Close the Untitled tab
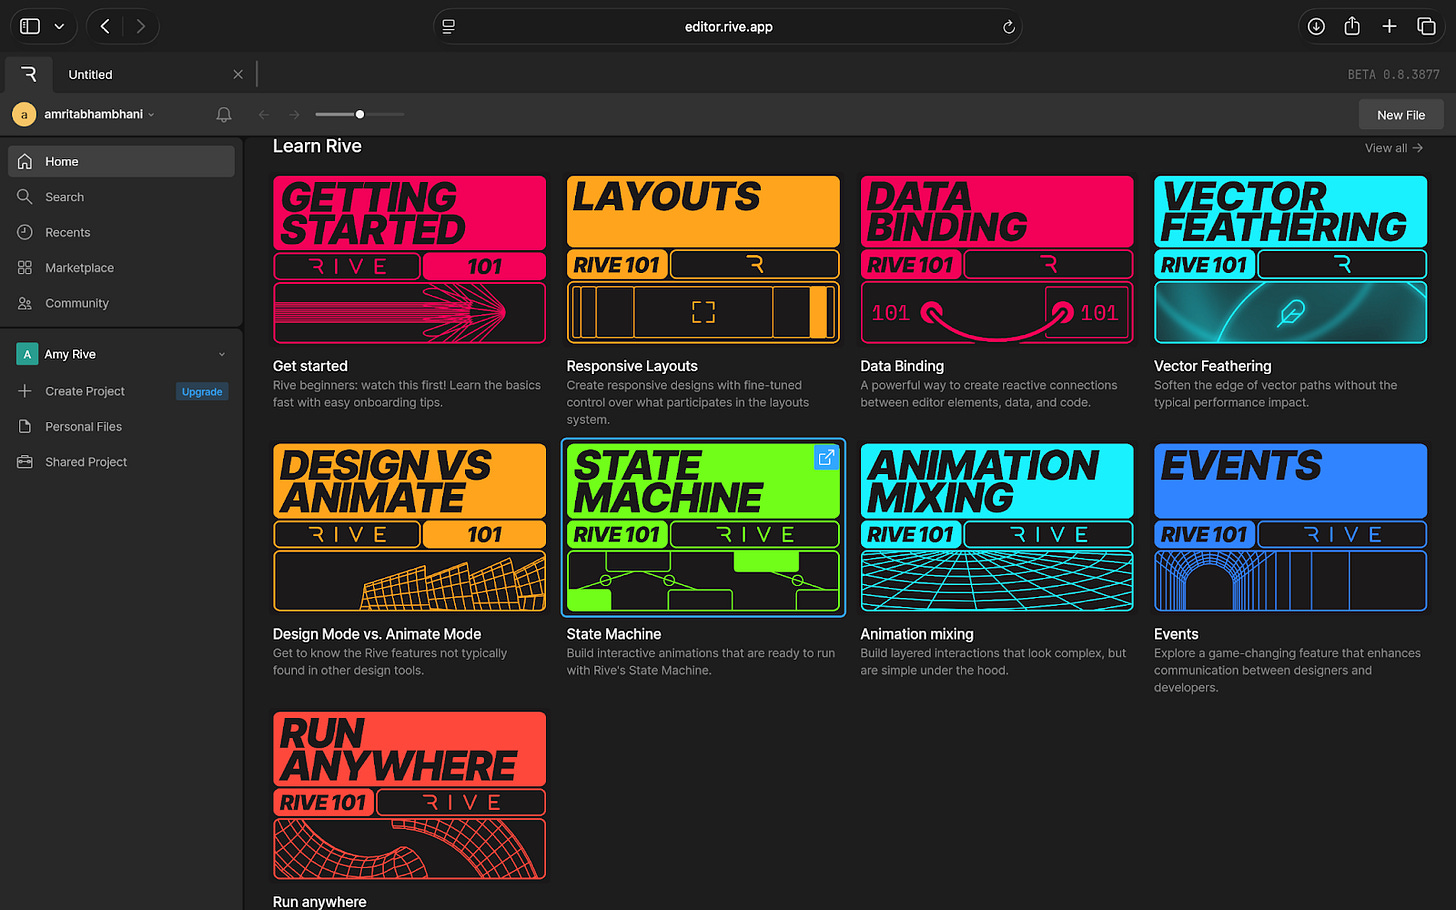Image resolution: width=1456 pixels, height=910 pixels. (238, 74)
